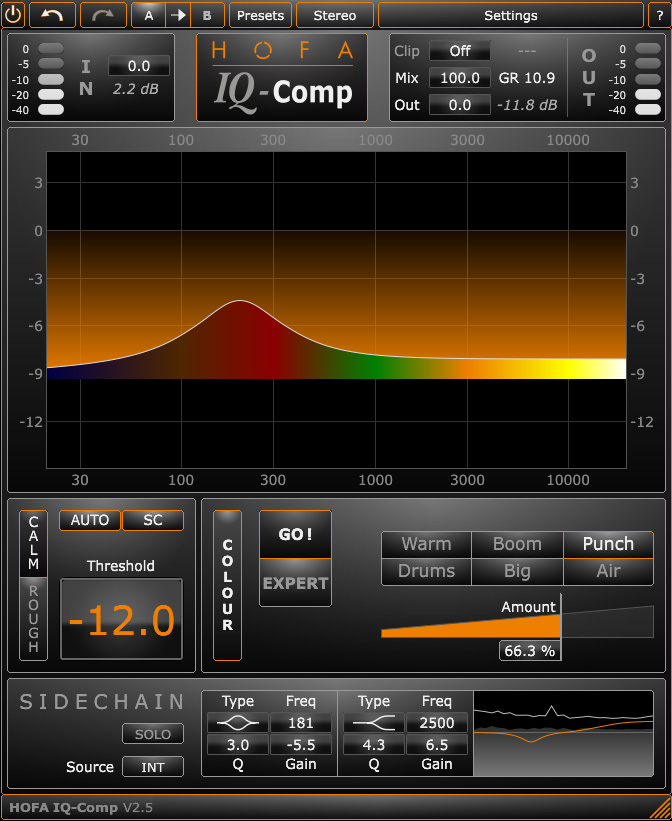Screen dimensions: 672x821
Task: Toggle the COLOUR section on
Action: point(227,585)
